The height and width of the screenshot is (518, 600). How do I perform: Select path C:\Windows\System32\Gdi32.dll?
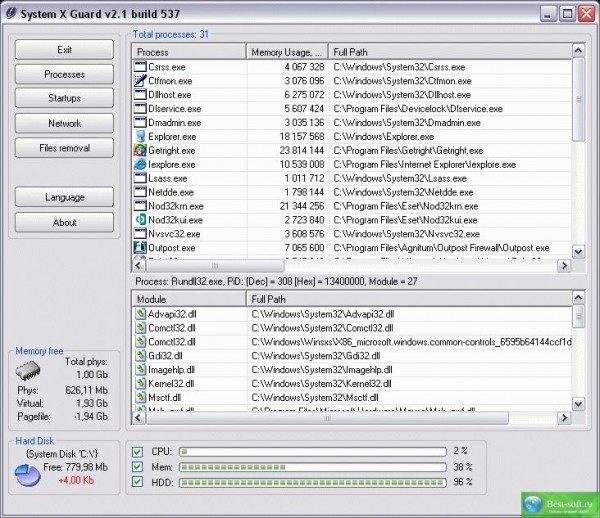[x=316, y=356]
